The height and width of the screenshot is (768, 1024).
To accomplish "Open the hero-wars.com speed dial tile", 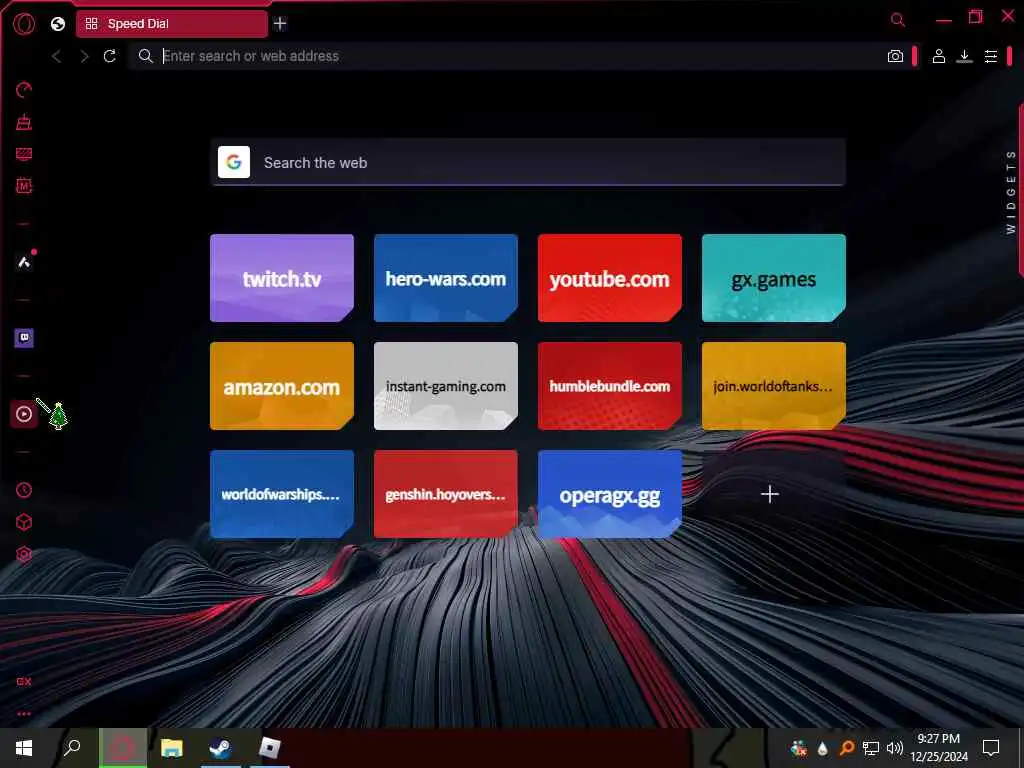I will [x=446, y=278].
